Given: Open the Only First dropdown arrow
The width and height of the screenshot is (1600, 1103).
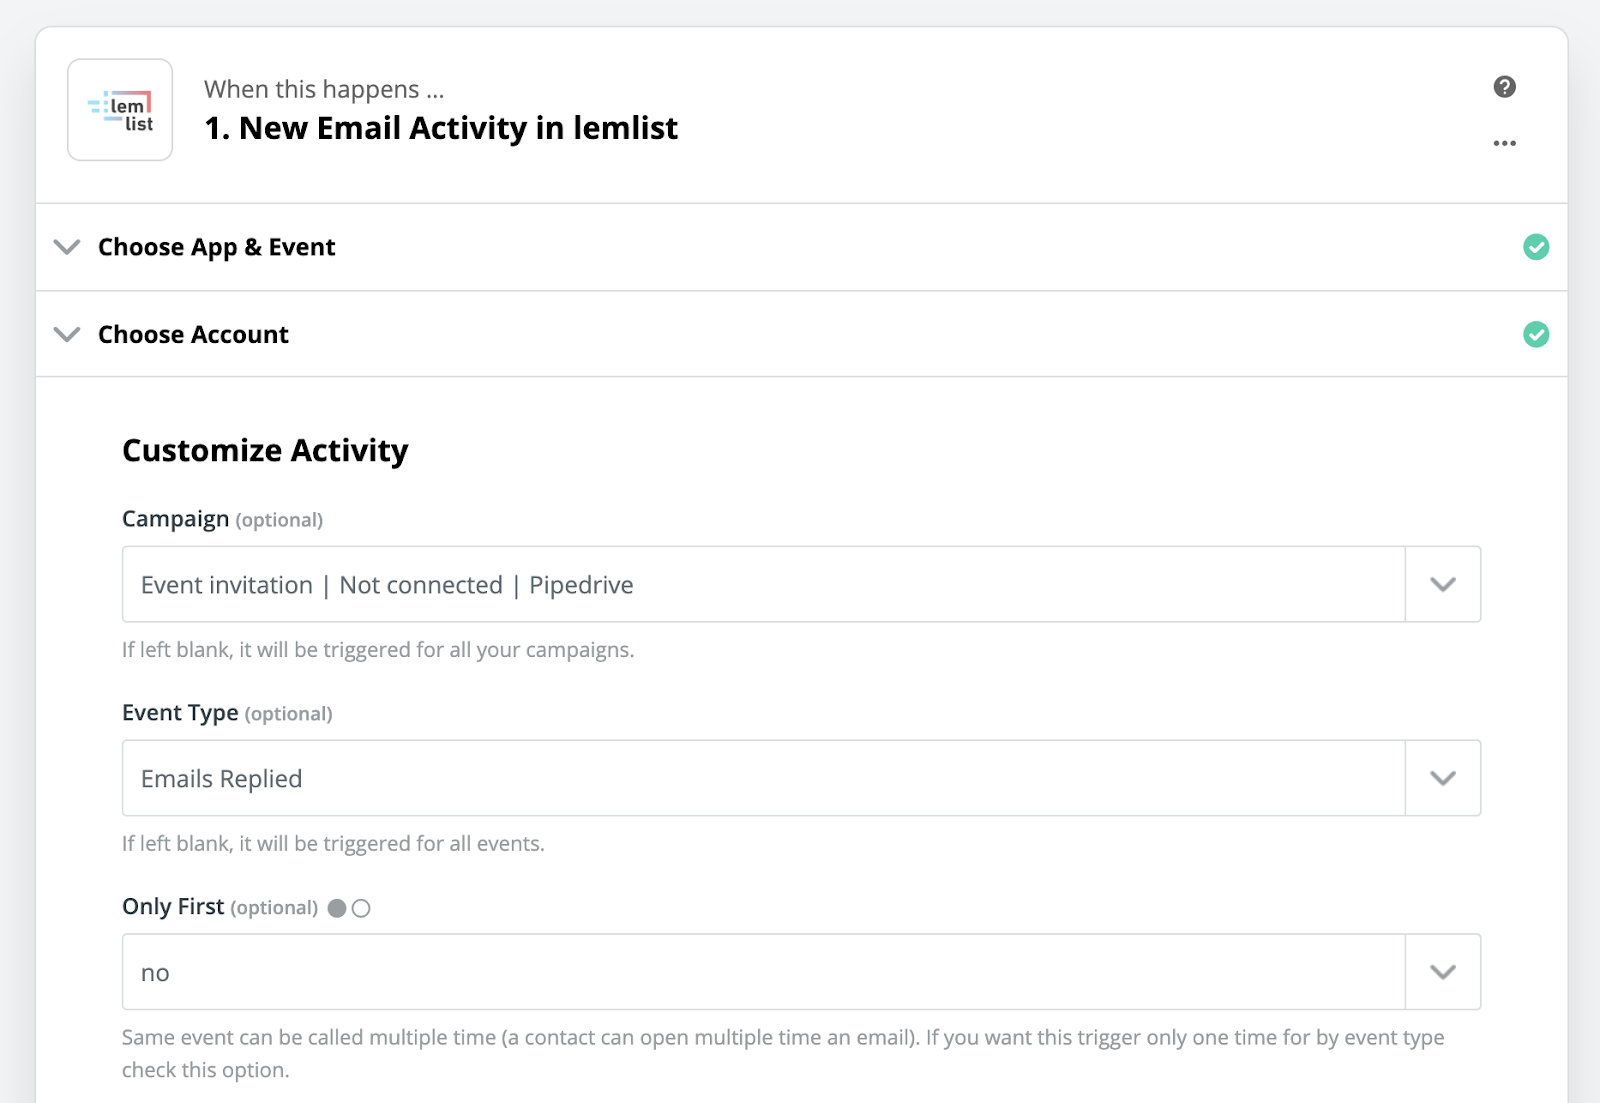Looking at the screenshot, I should [x=1442, y=972].
